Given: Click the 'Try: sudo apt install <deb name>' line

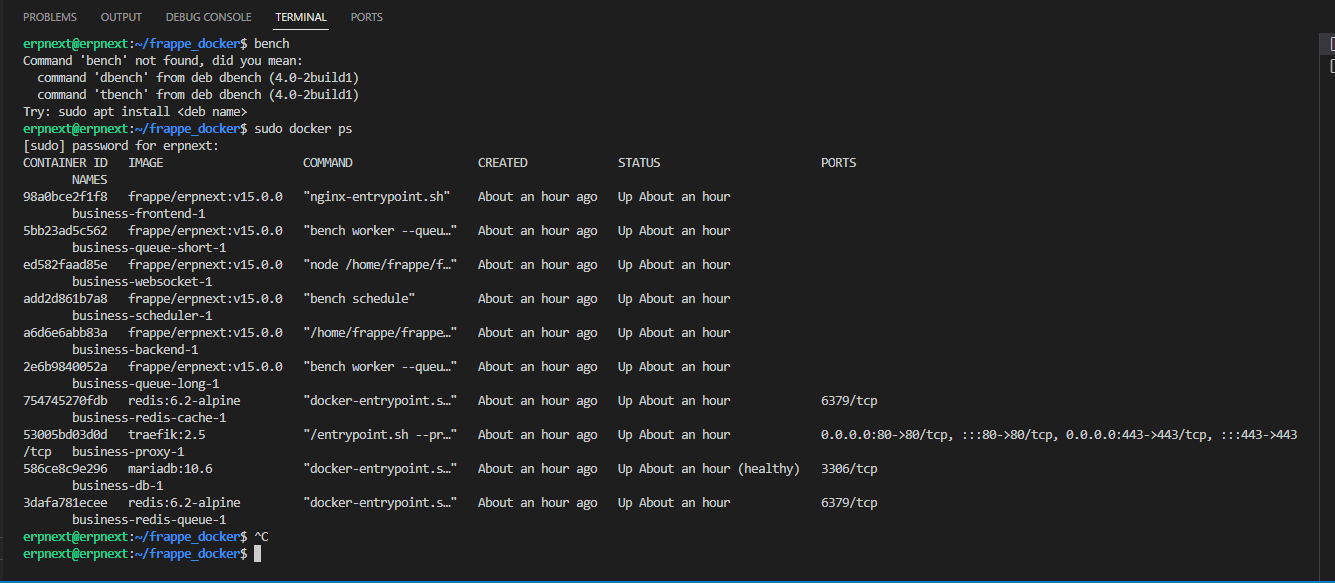Looking at the screenshot, I should pyautogui.click(x=135, y=112).
